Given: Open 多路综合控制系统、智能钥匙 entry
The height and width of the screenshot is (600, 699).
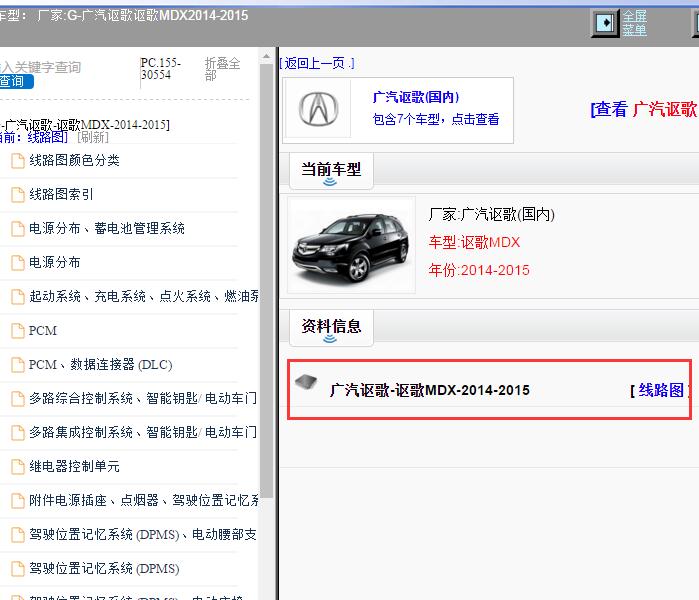Looking at the screenshot, I should [143, 399].
